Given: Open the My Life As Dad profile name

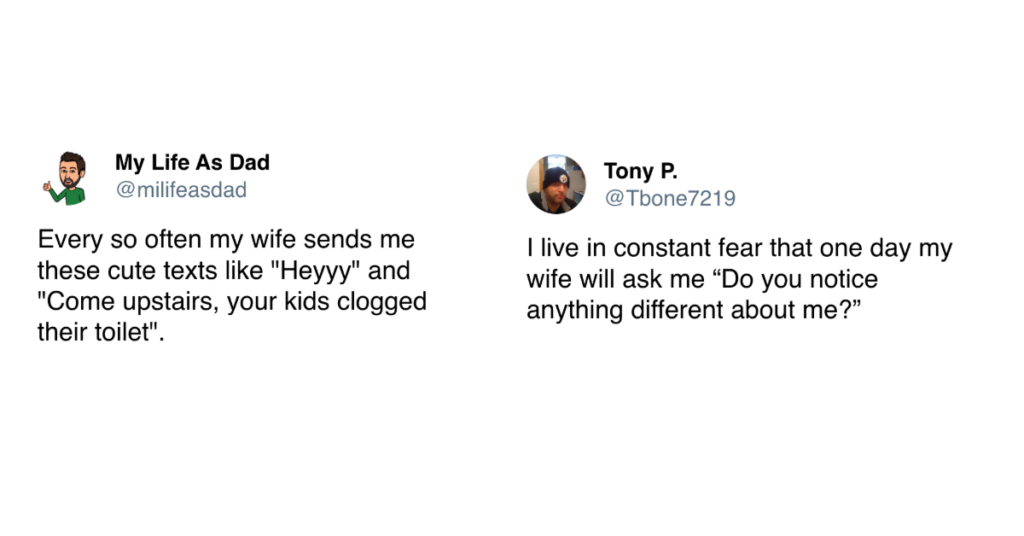Looking at the screenshot, I should [192, 162].
